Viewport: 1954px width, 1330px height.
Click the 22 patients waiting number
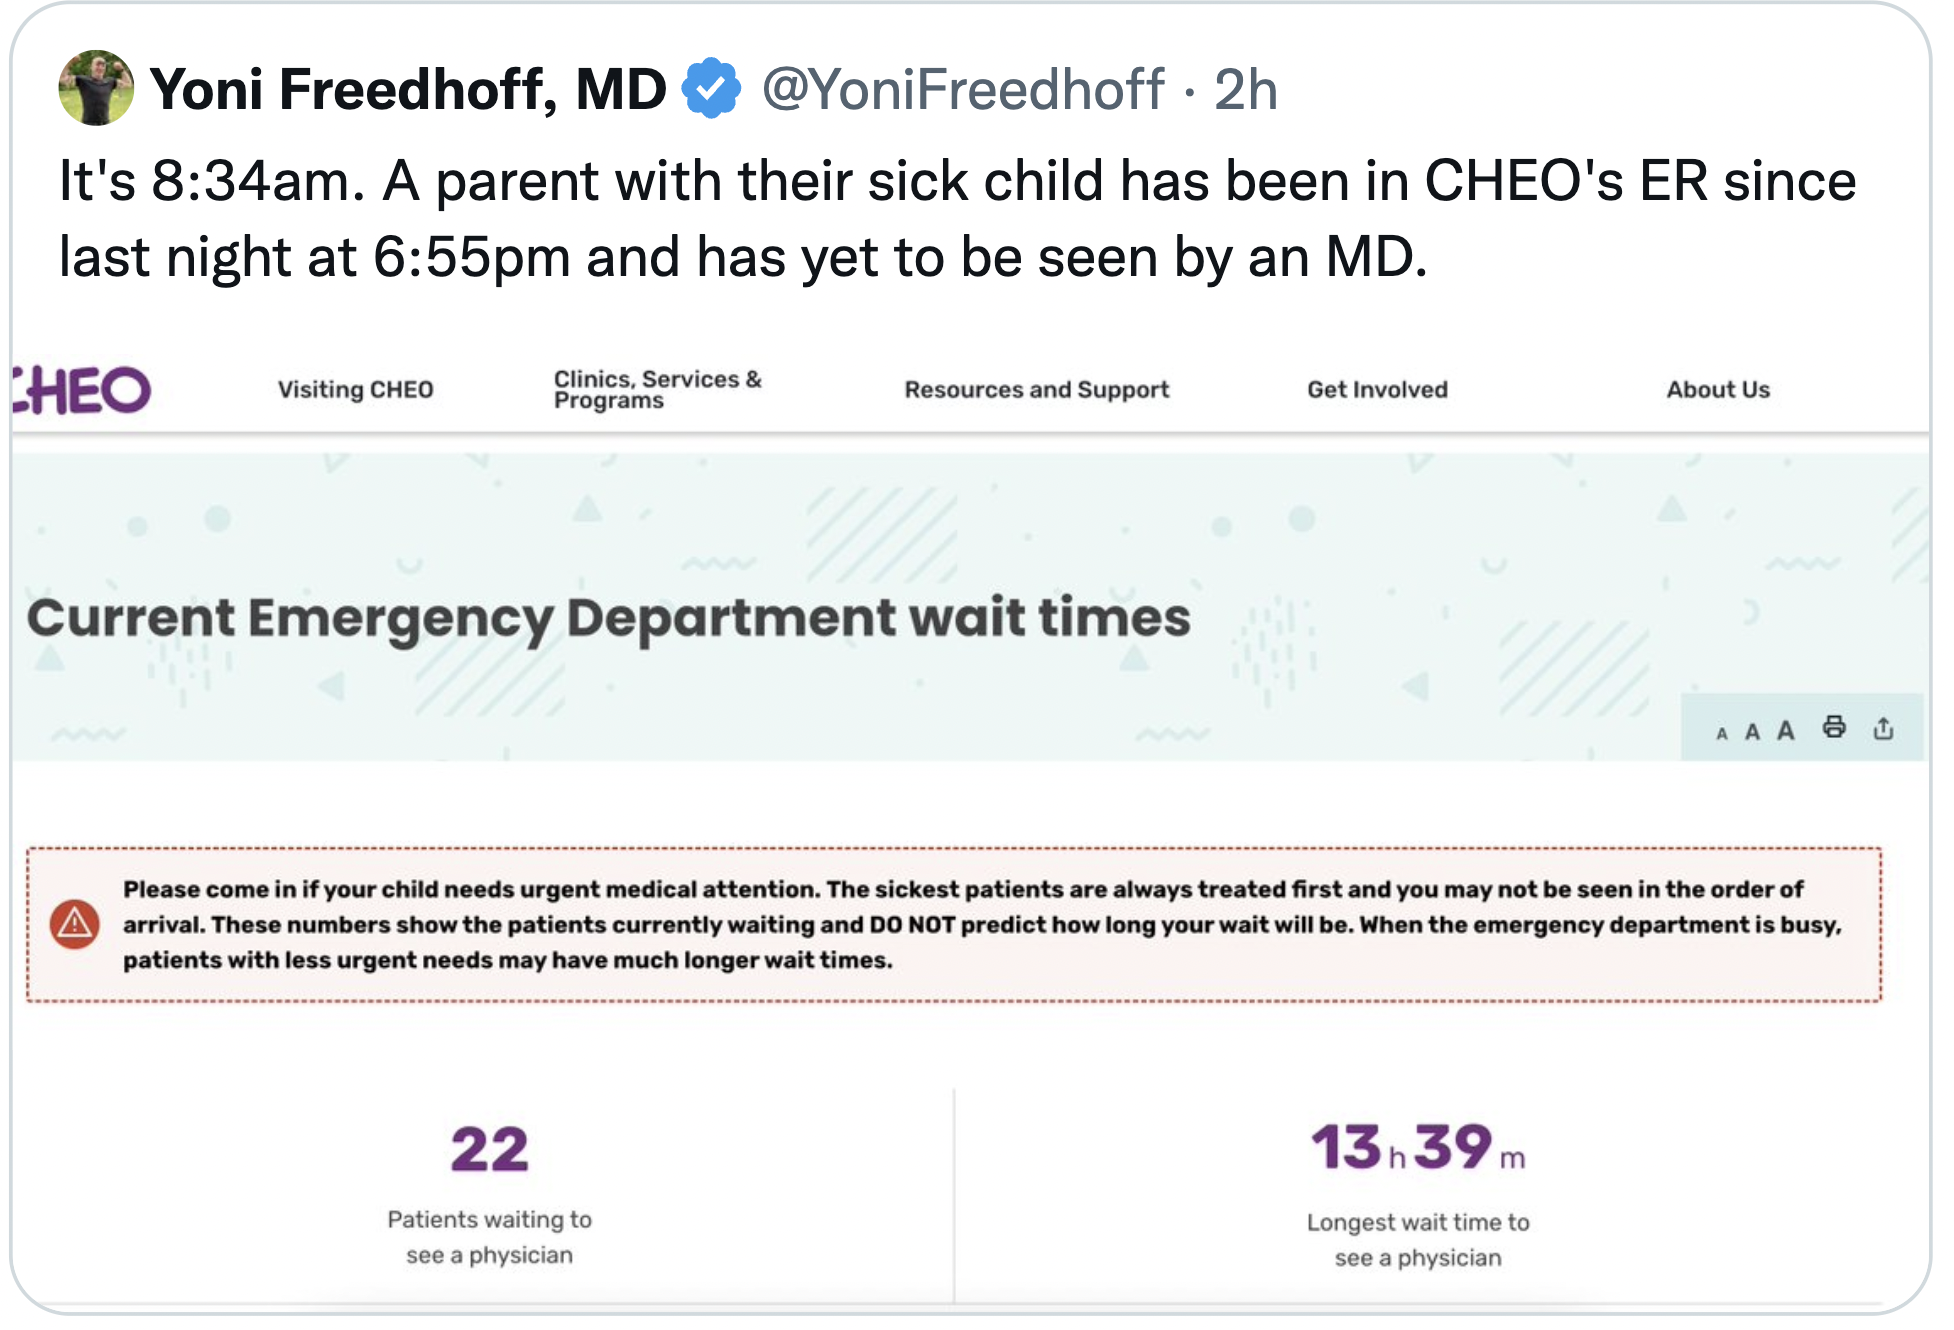[x=489, y=1149]
